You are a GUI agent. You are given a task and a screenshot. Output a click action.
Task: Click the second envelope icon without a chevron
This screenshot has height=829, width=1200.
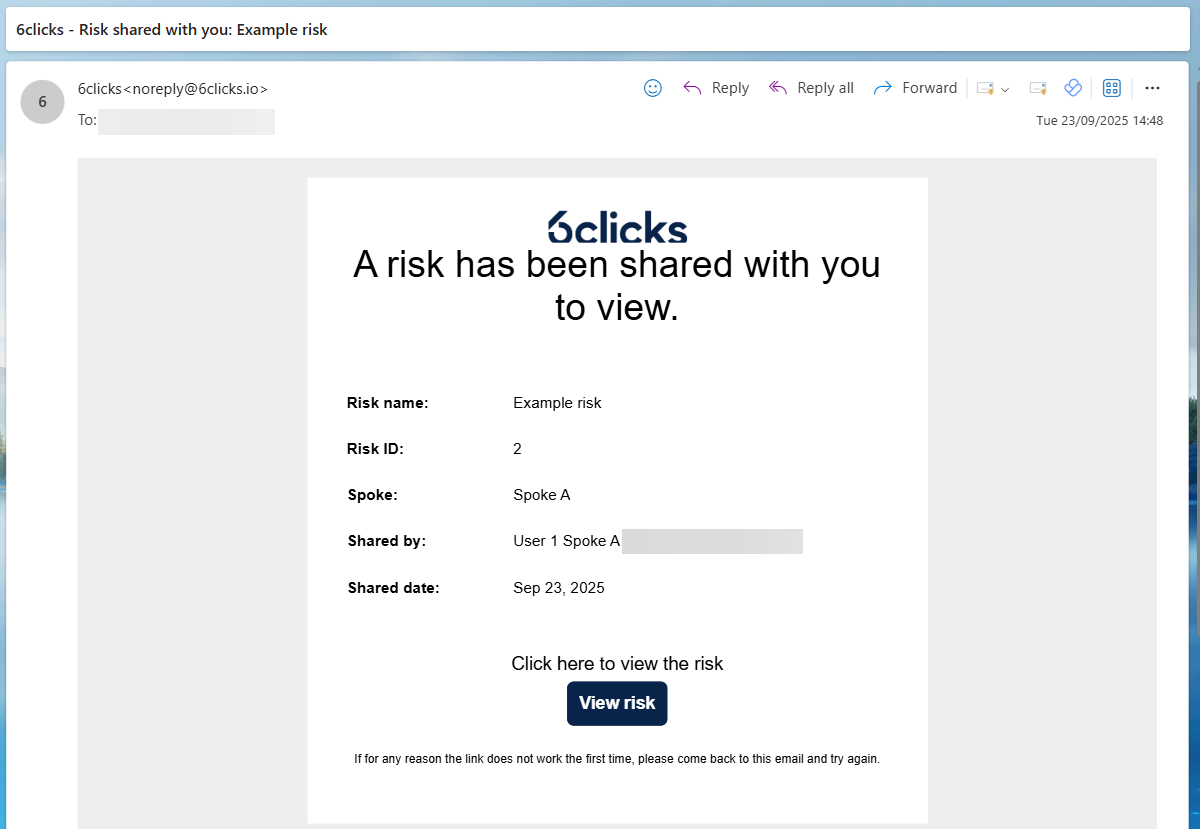(1038, 88)
